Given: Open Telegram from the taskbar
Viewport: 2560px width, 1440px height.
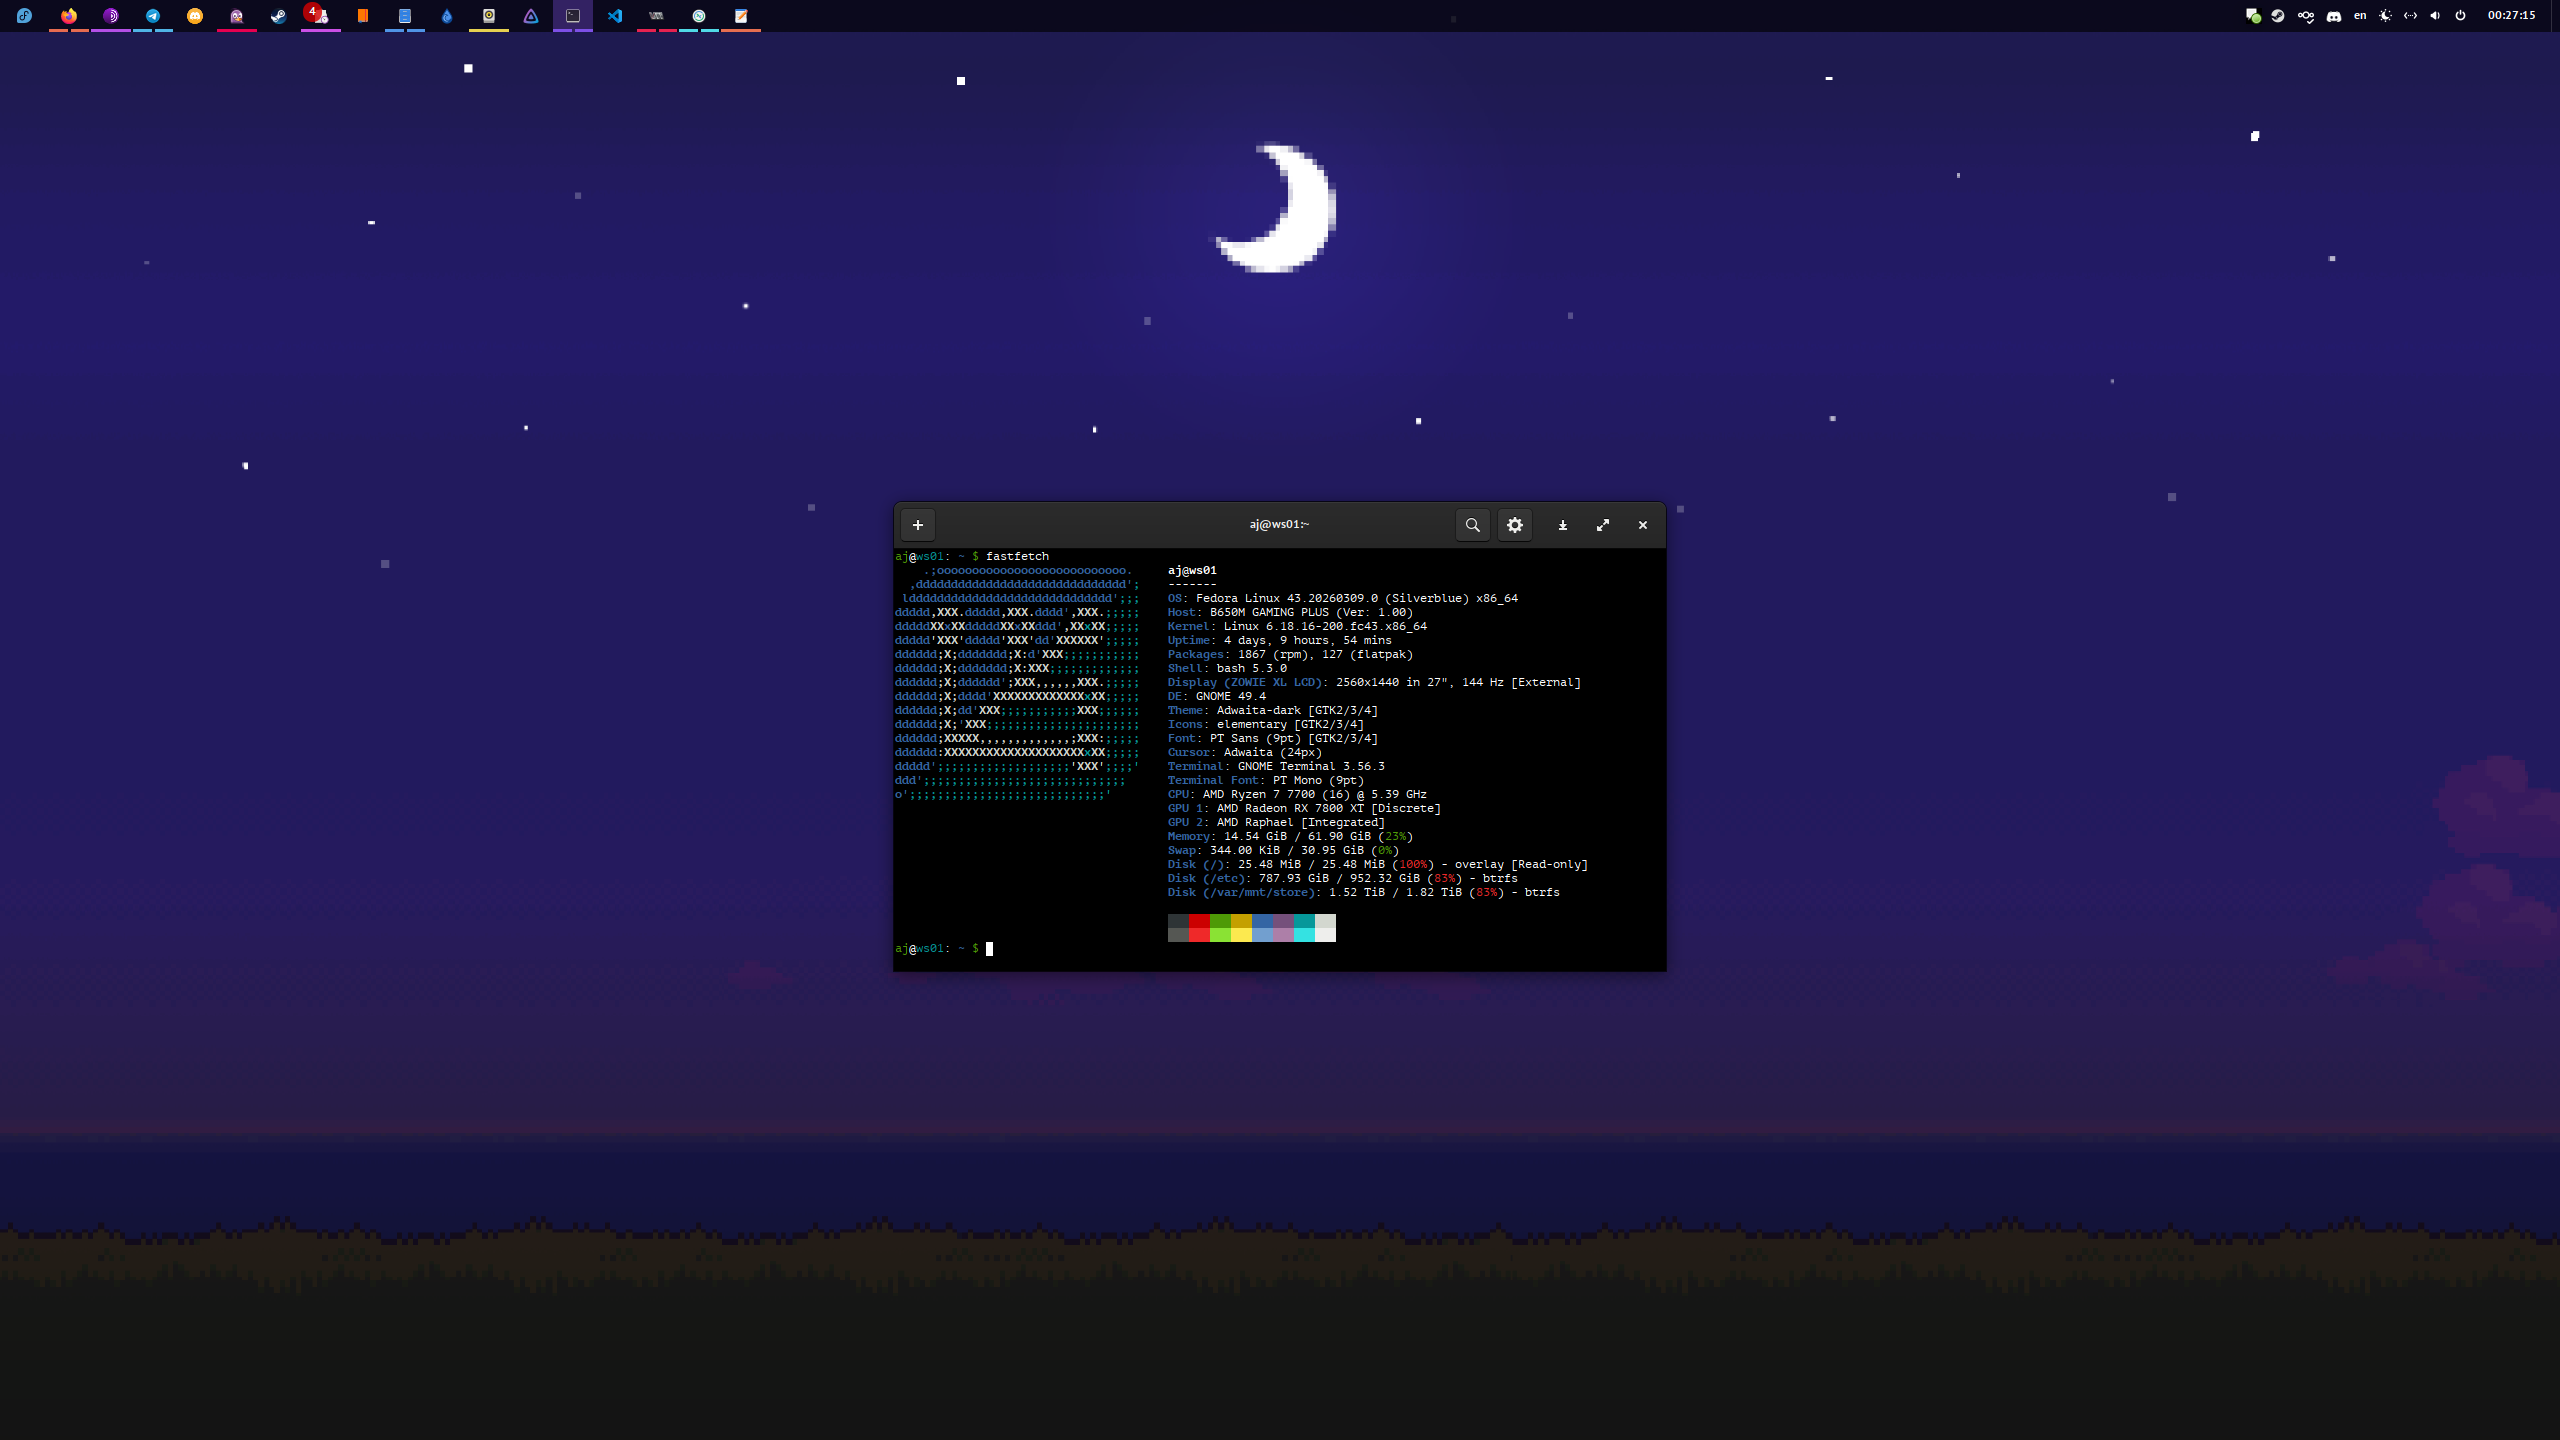Looking at the screenshot, I should tap(153, 16).
